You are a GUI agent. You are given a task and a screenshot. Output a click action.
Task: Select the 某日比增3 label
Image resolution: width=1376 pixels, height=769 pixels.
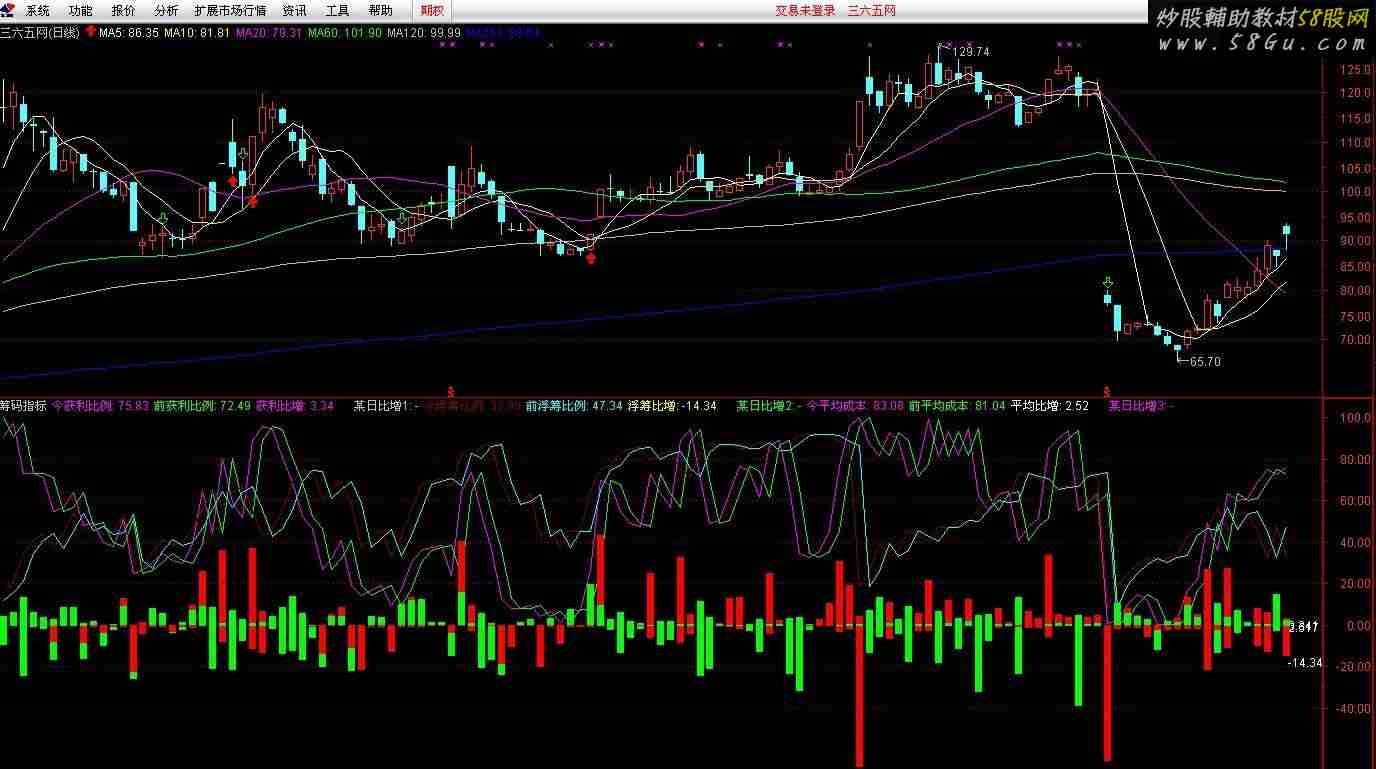click(1140, 406)
